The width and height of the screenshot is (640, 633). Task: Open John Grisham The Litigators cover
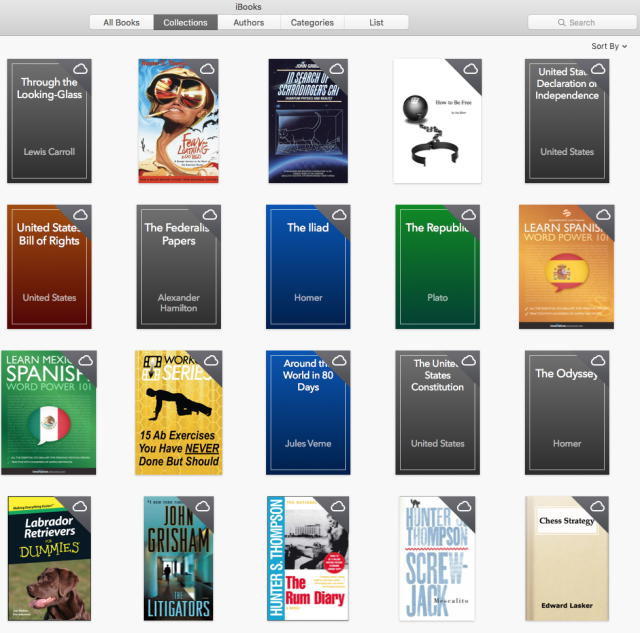coord(179,558)
